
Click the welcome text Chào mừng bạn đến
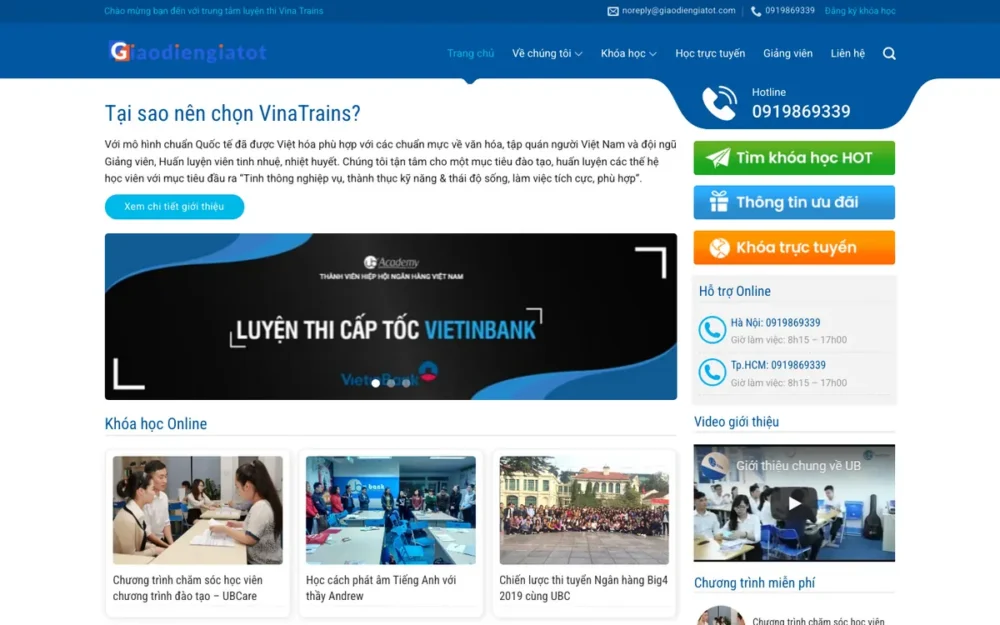(x=214, y=11)
